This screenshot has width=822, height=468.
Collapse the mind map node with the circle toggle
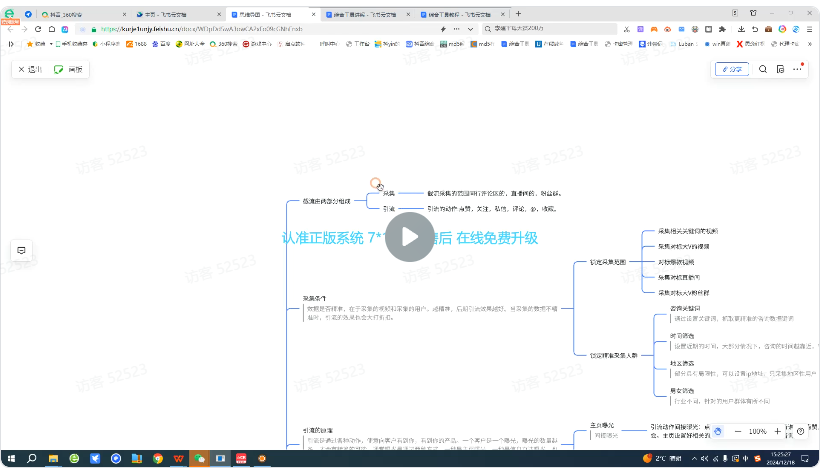click(x=376, y=183)
